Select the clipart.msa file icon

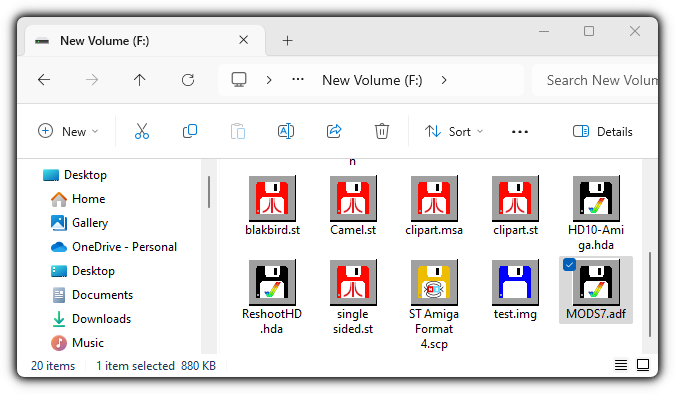click(x=434, y=198)
